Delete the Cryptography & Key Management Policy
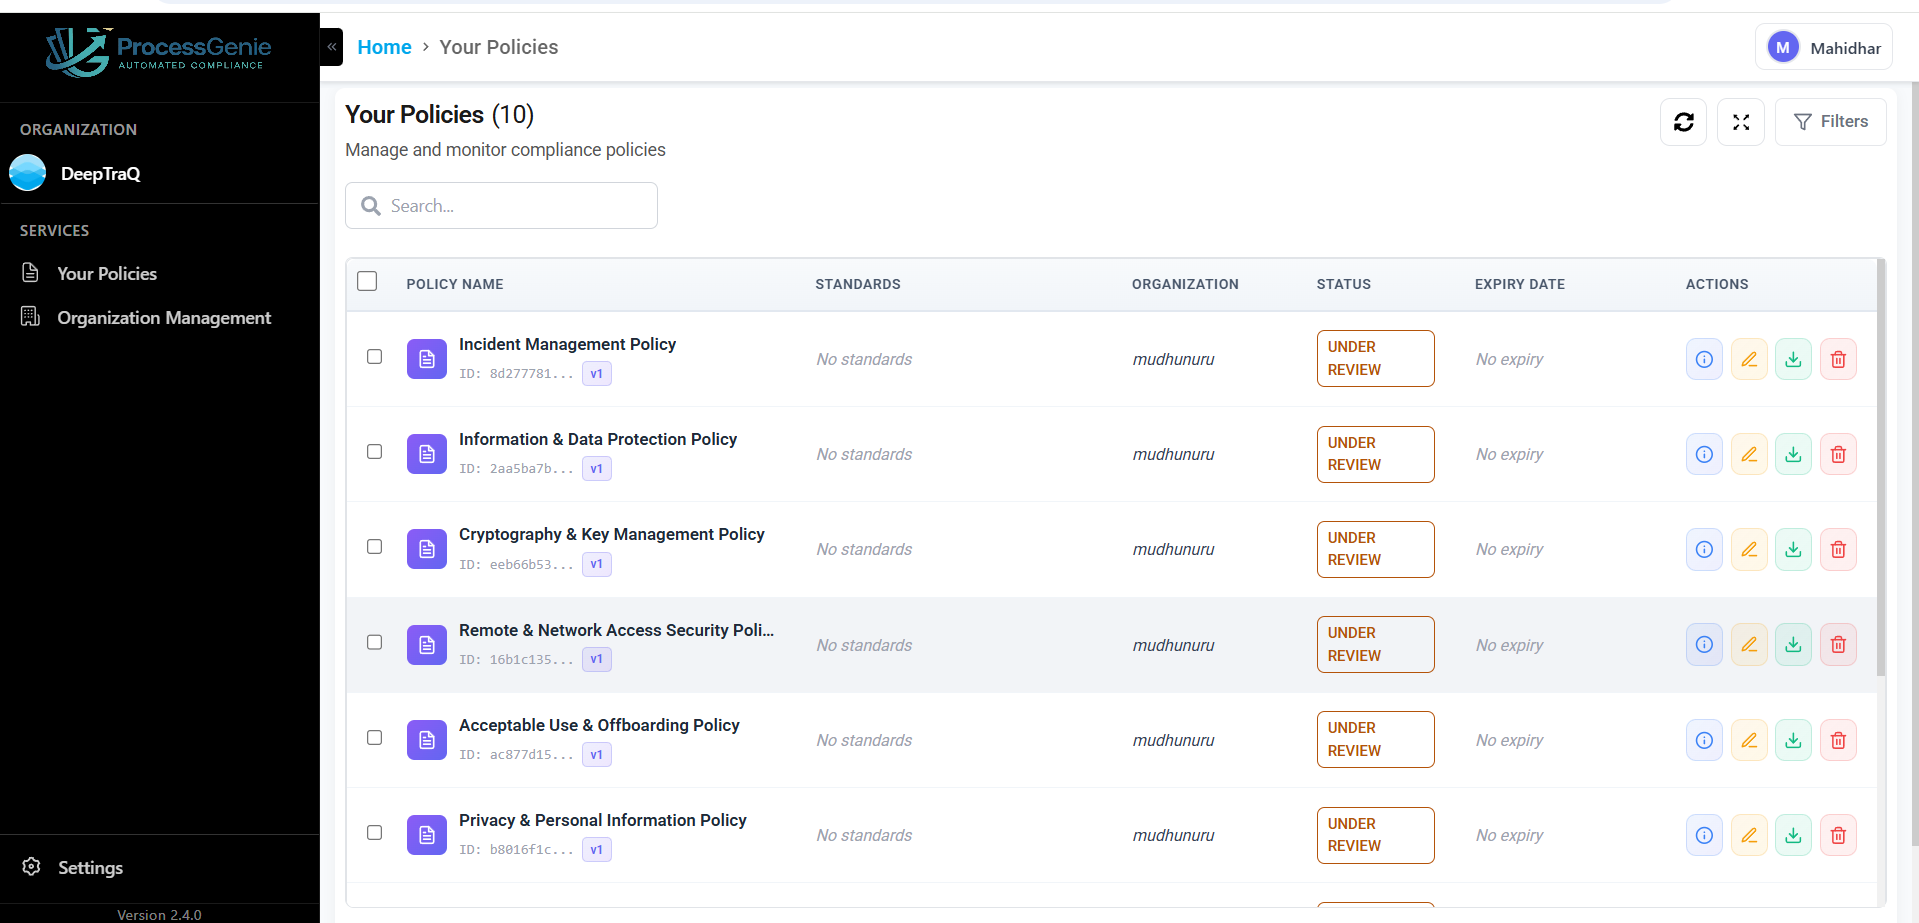 tap(1838, 549)
